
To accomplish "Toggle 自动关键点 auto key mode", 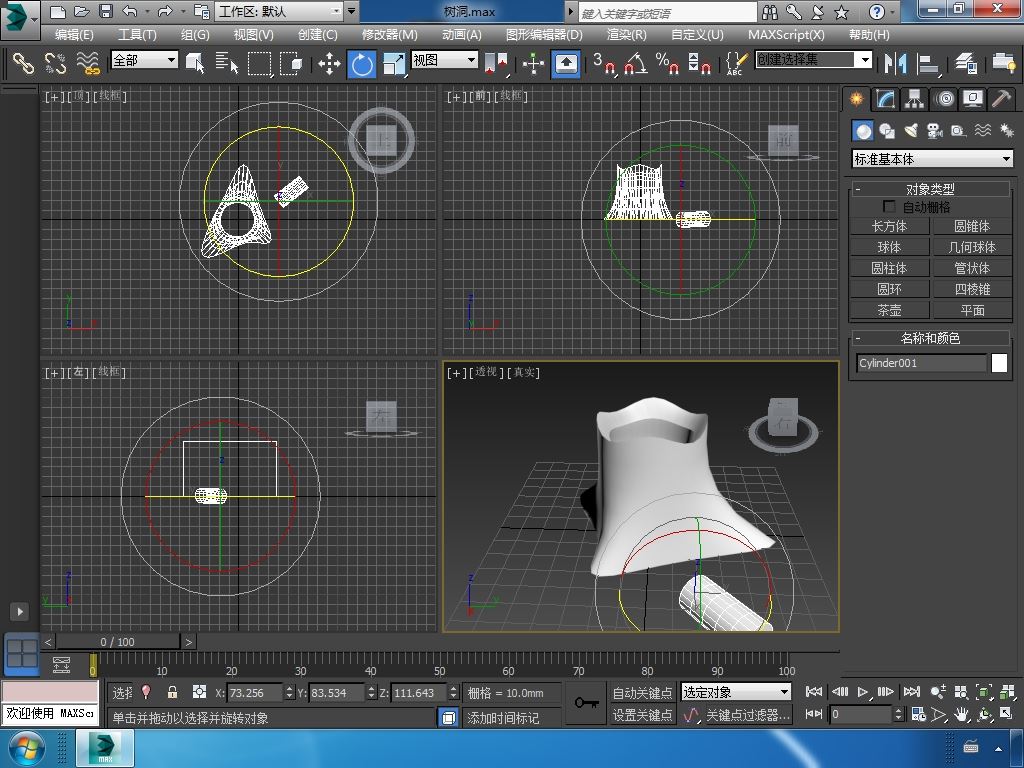I will [642, 692].
